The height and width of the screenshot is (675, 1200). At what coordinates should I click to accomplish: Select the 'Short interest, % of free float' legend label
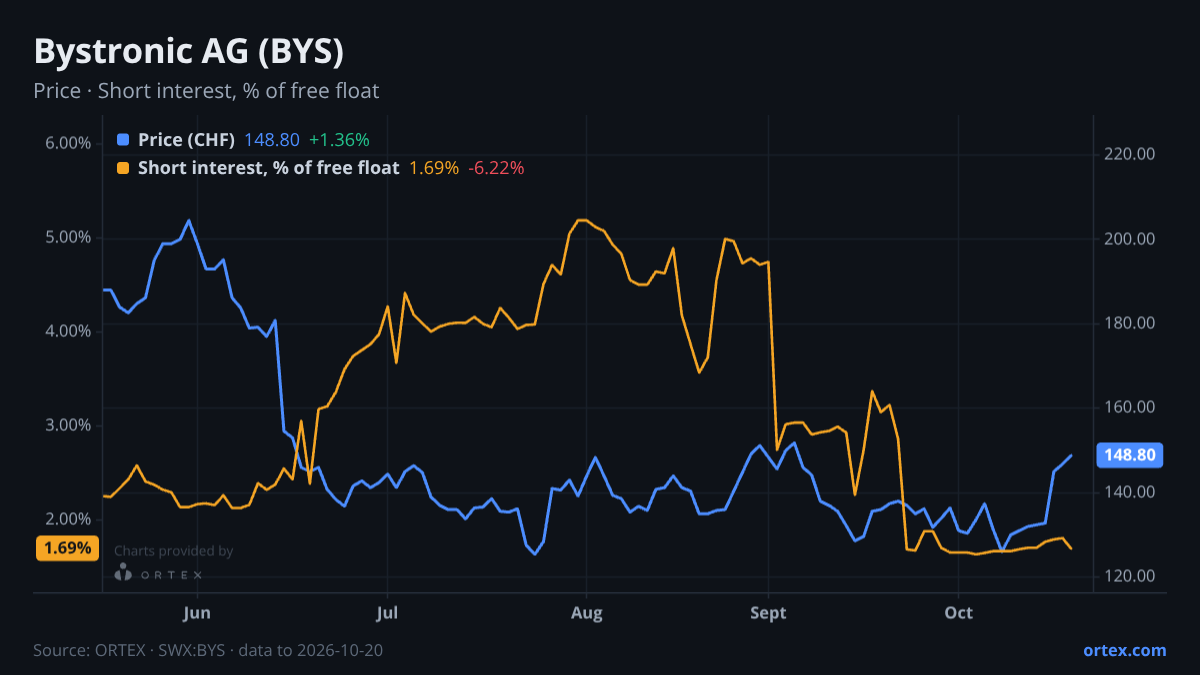click(x=268, y=168)
